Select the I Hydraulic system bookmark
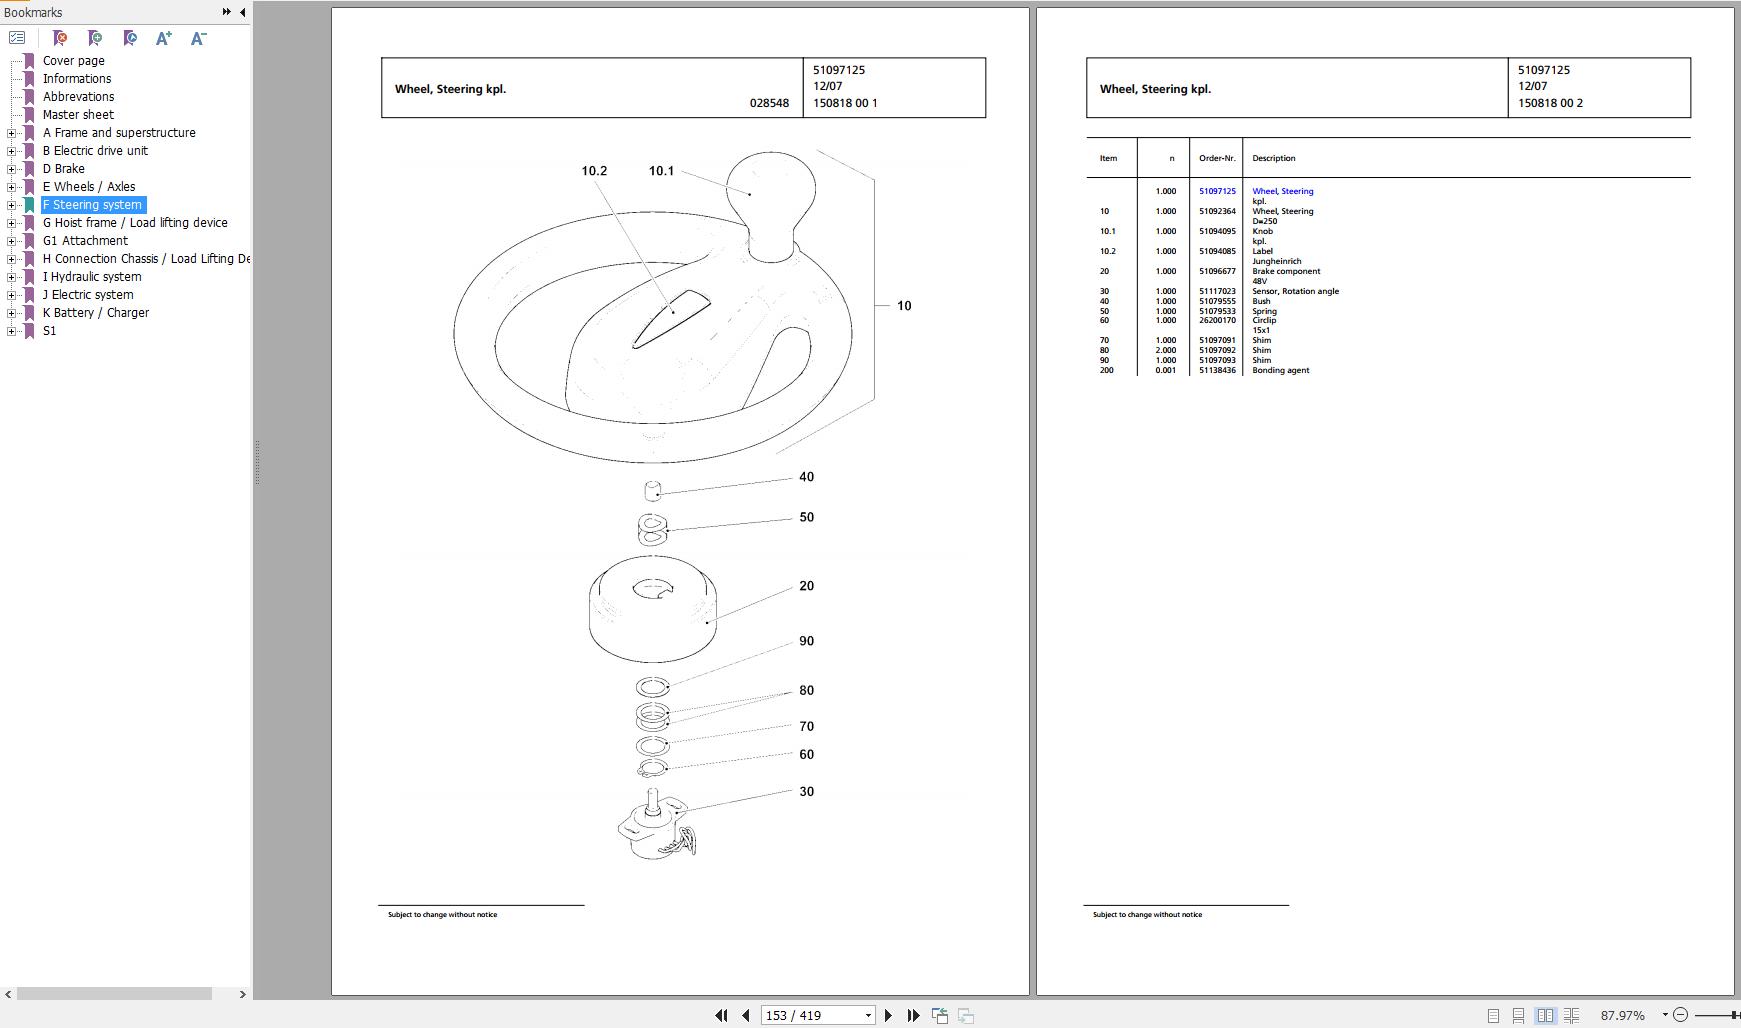 tap(92, 277)
